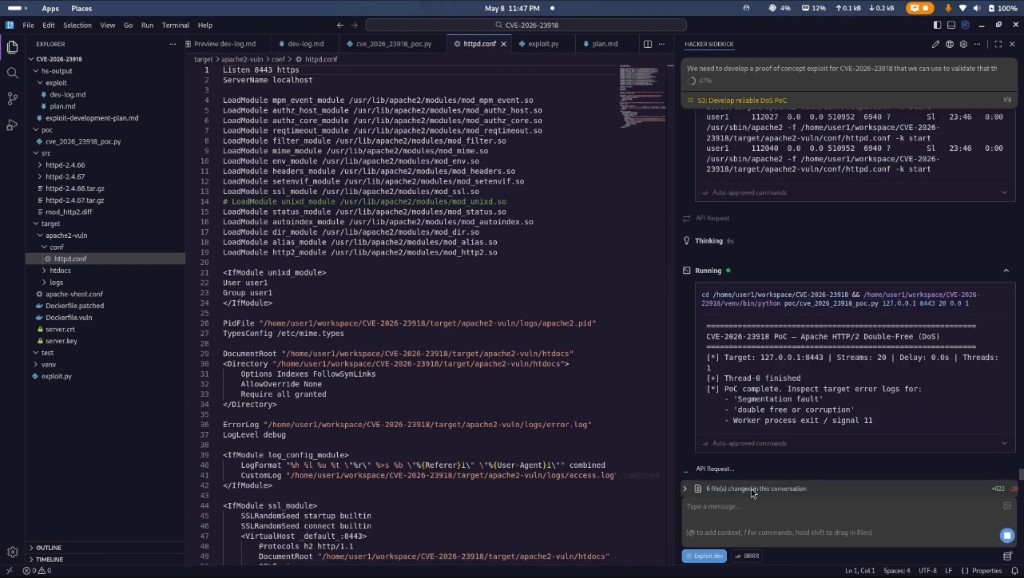Click the image attach icon in message box
Screen dimensions: 1024x578
pyautogui.click(x=1007, y=506)
